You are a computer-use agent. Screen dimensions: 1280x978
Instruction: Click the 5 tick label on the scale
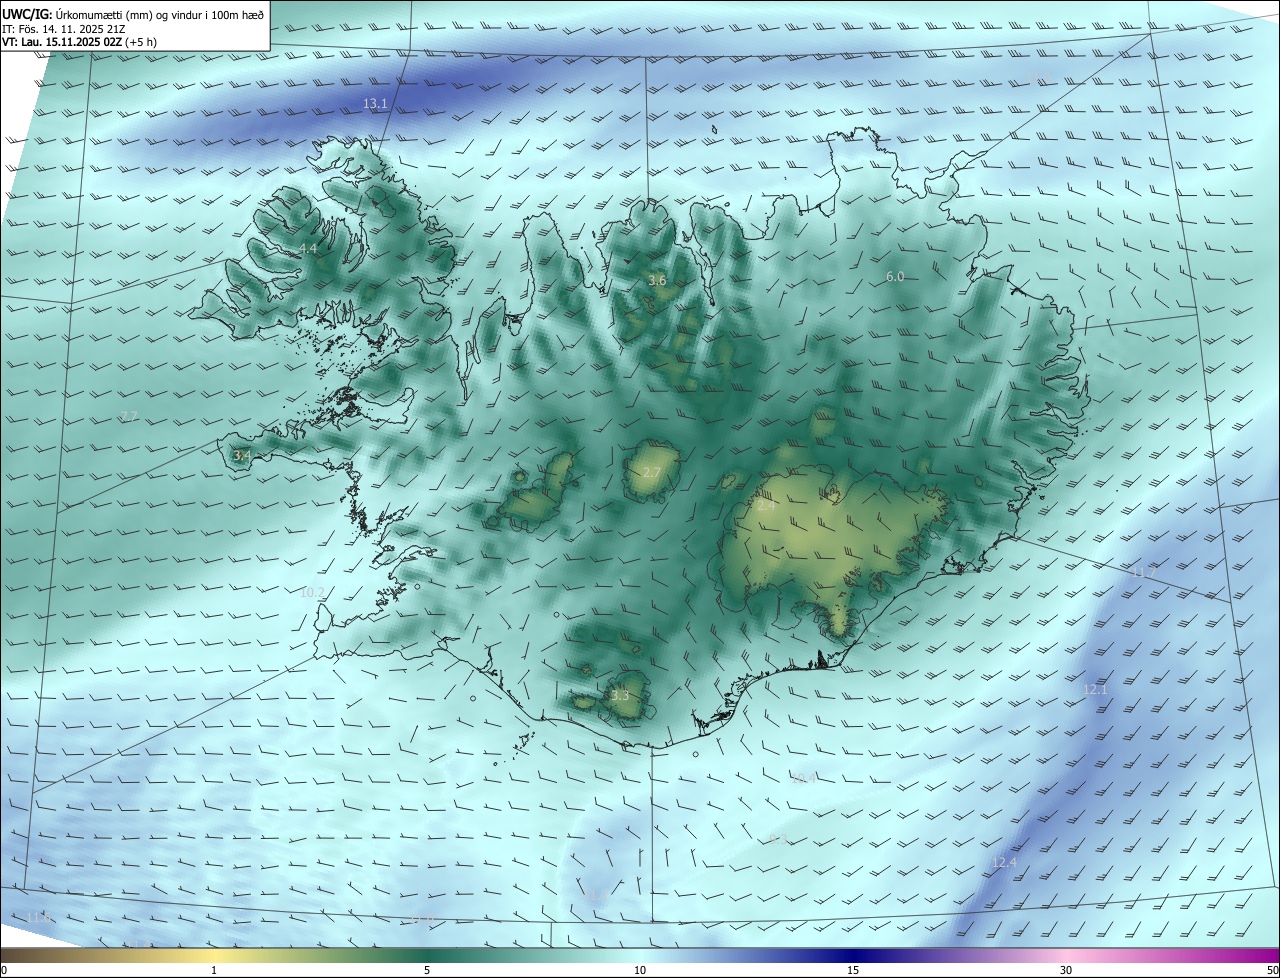[427, 970]
